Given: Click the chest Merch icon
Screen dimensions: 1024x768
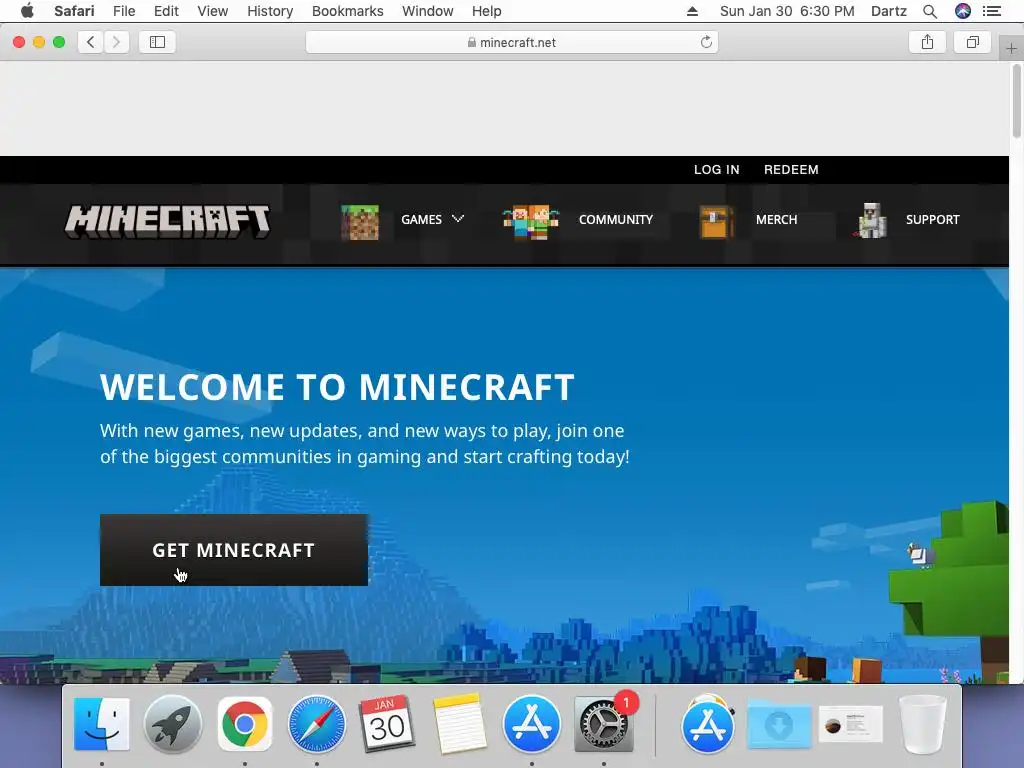Looking at the screenshot, I should coord(716,222).
